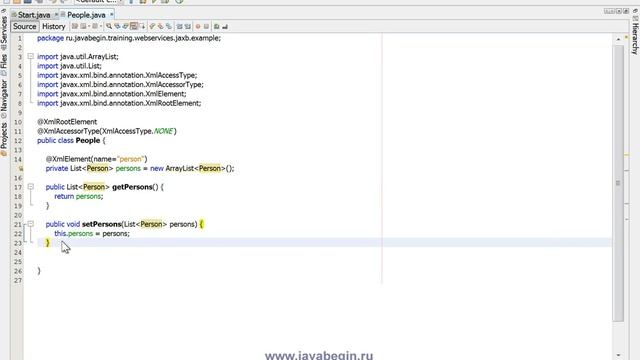640x360 pixels.
Task: Click closing brace on line 26
Action: click(x=39, y=271)
